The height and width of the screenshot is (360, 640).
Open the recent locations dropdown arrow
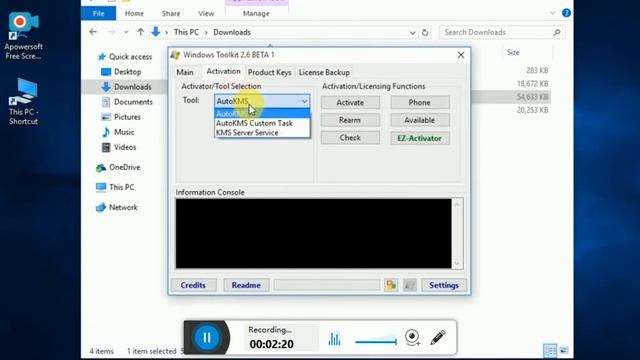126,32
